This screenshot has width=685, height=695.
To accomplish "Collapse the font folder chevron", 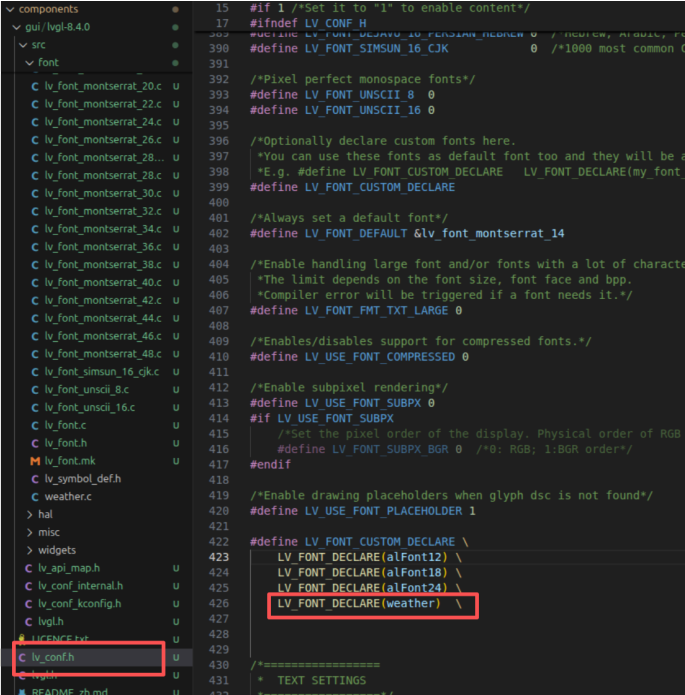I will pos(29,62).
